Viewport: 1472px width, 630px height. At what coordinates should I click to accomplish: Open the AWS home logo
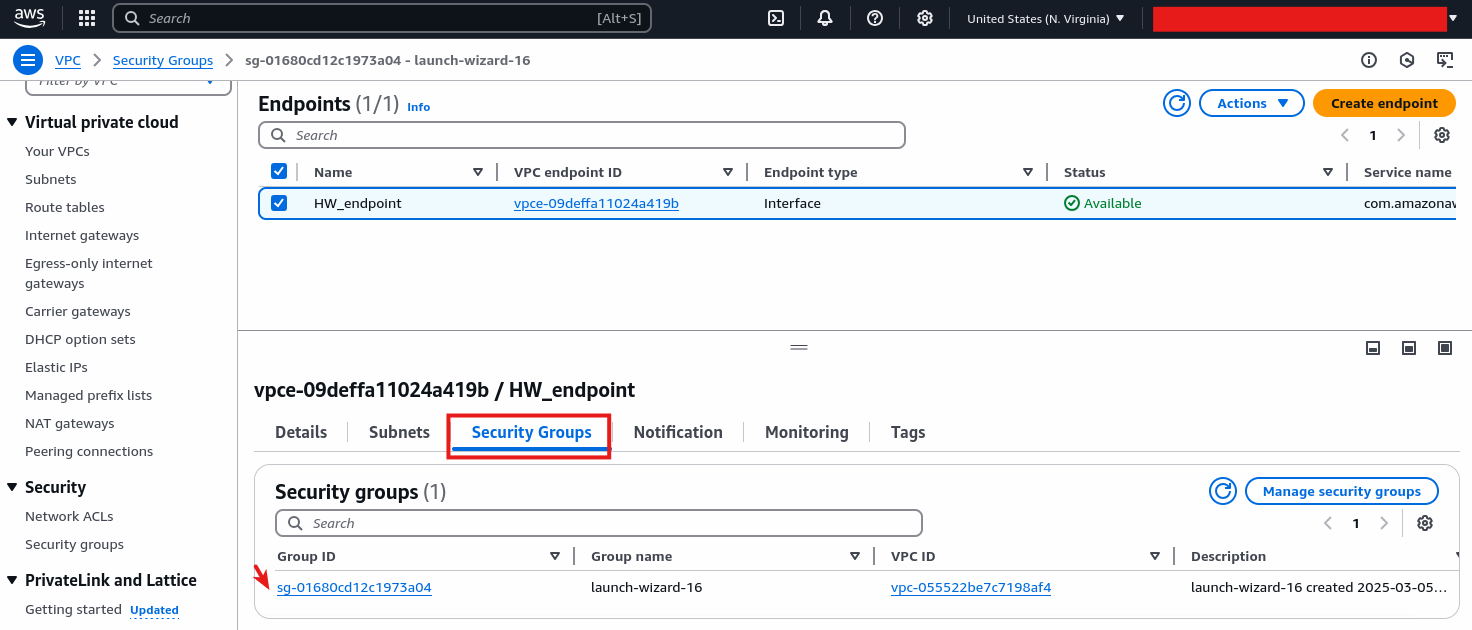pos(30,18)
